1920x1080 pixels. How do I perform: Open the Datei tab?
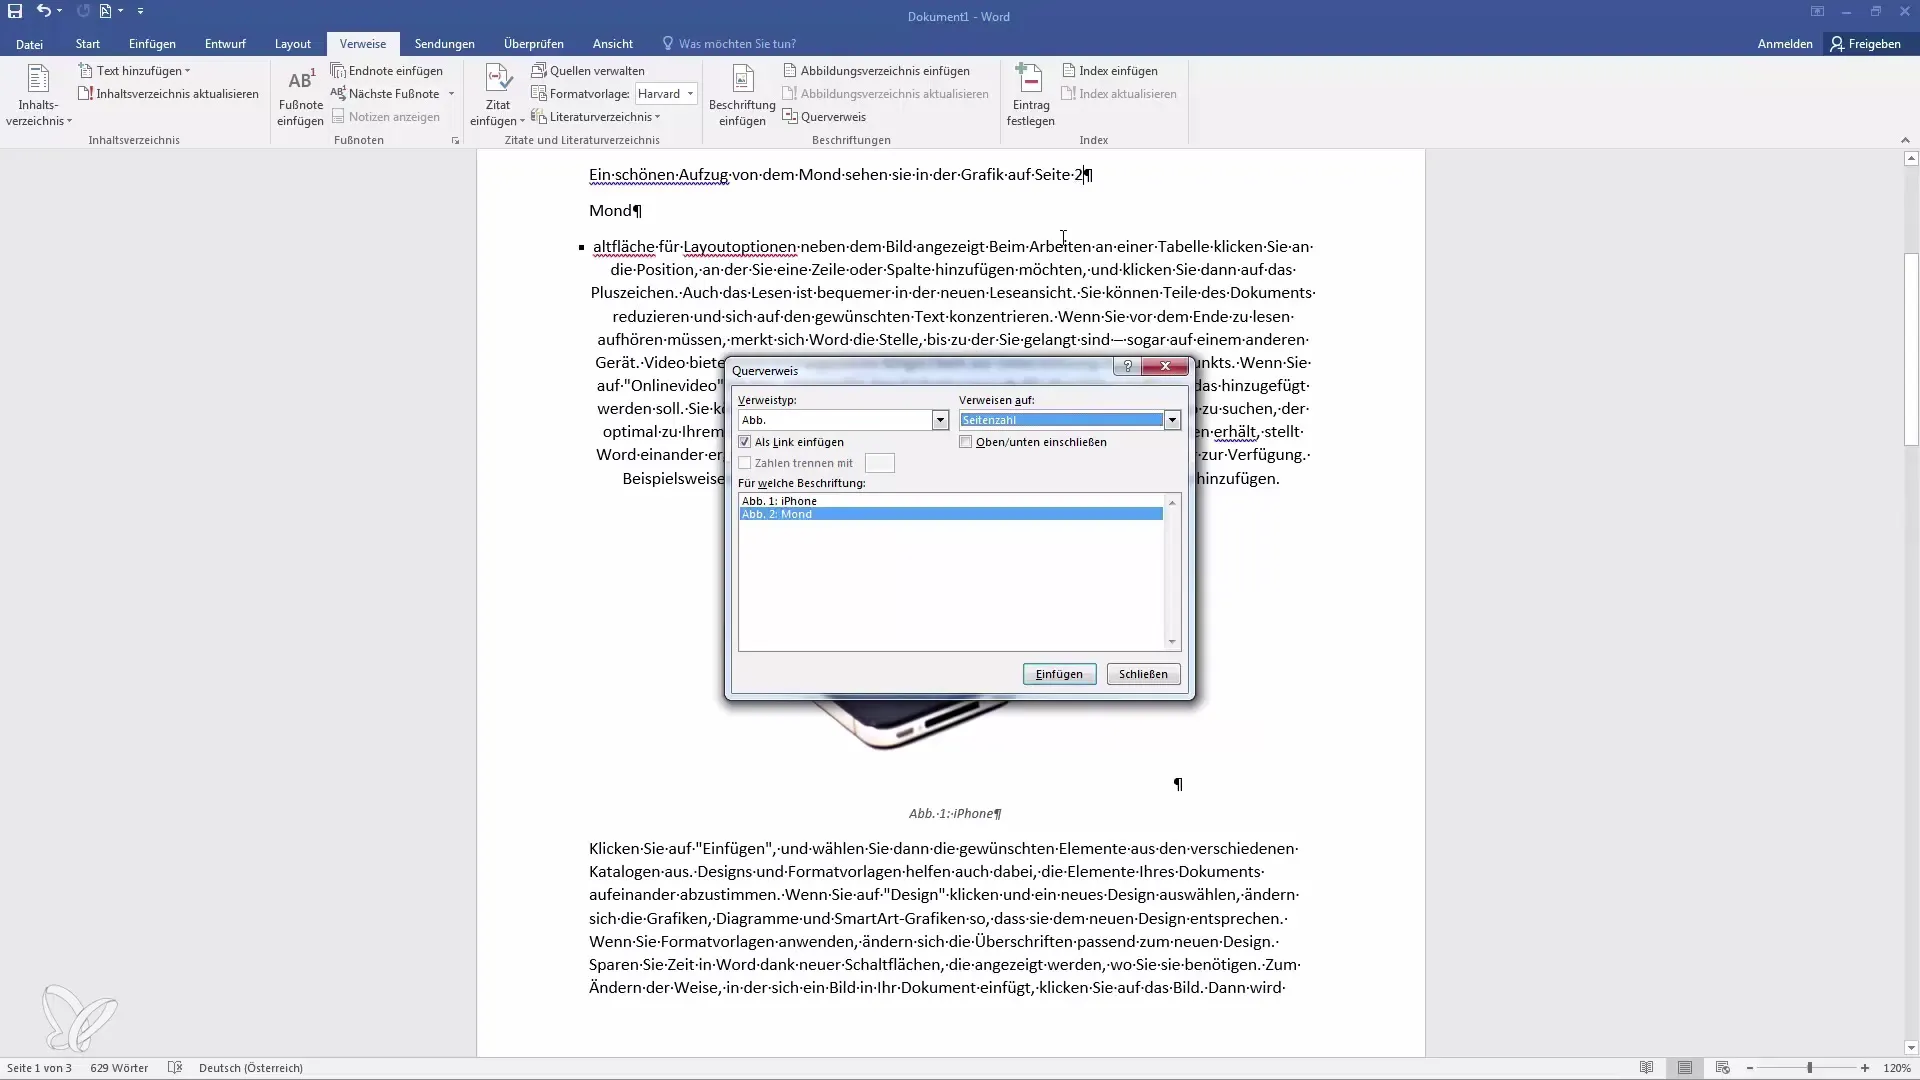coord(29,44)
